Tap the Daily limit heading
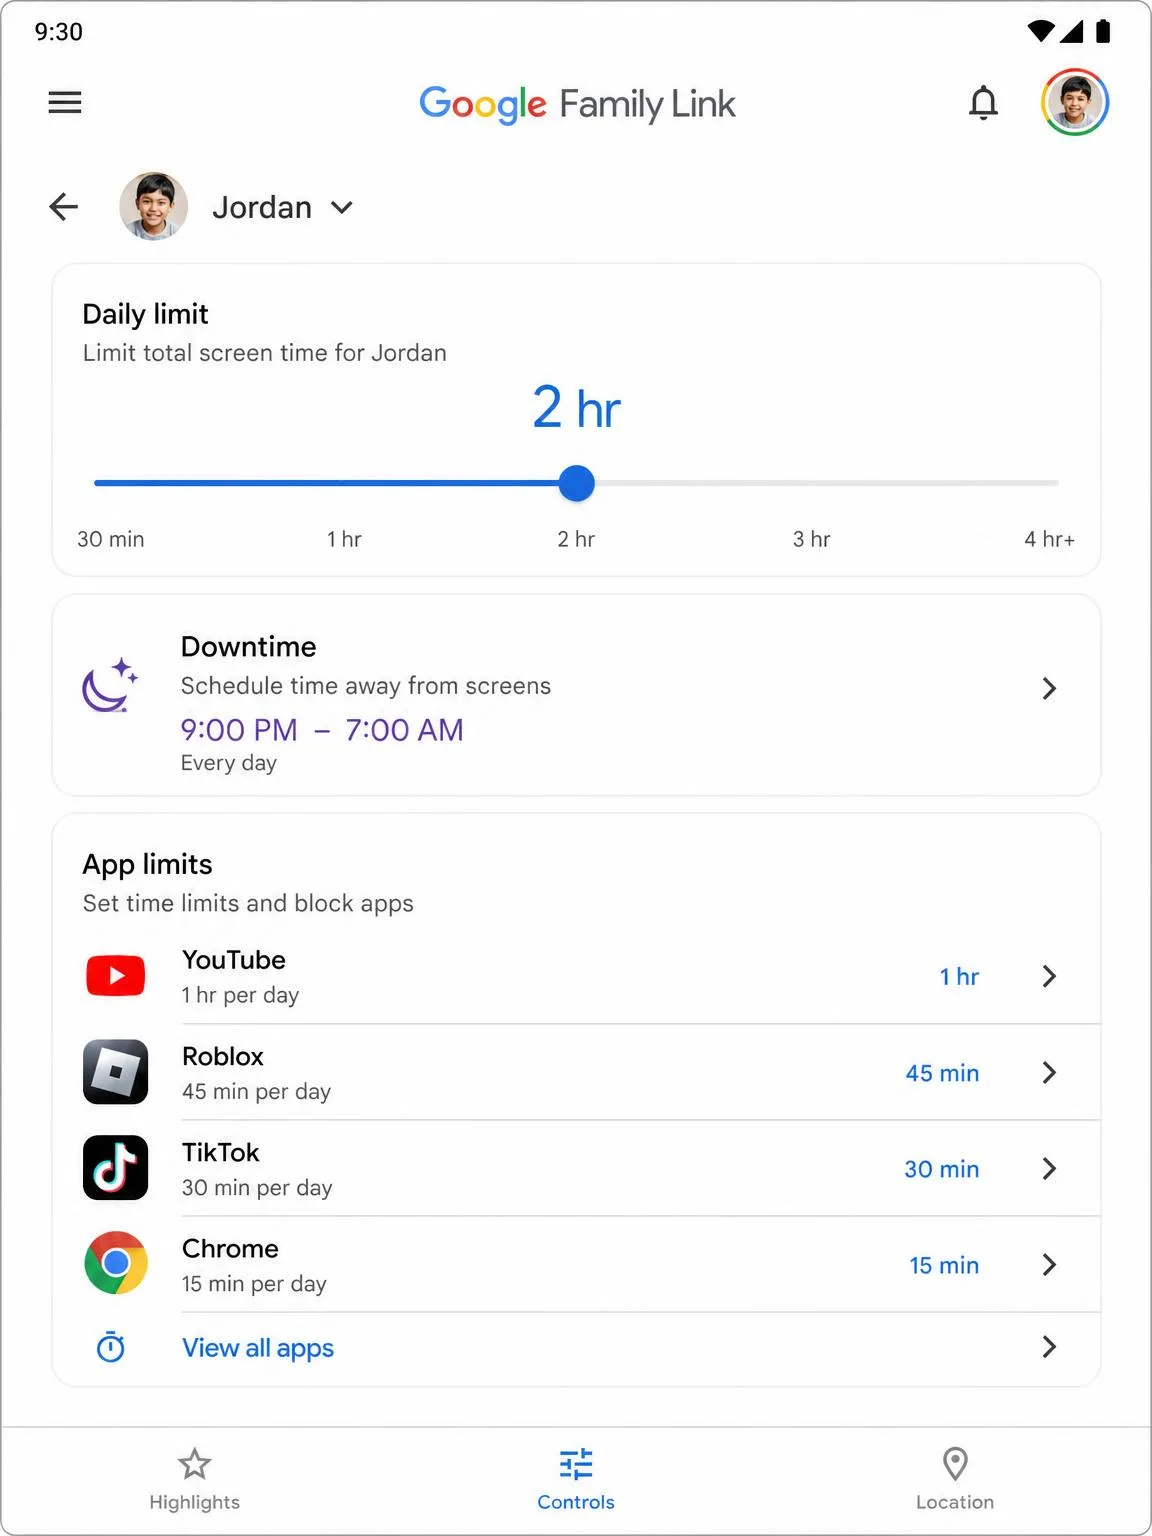 [146, 314]
